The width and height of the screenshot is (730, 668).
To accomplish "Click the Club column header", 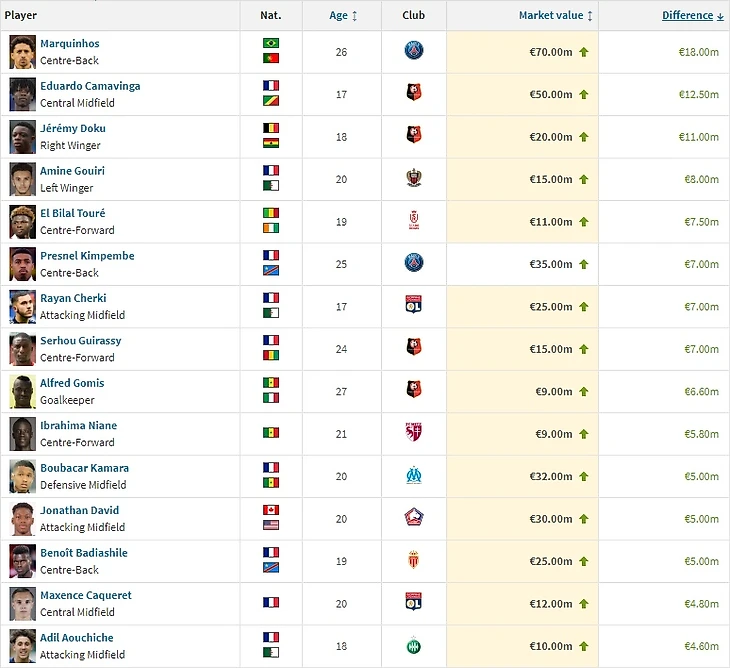I will (x=414, y=16).
